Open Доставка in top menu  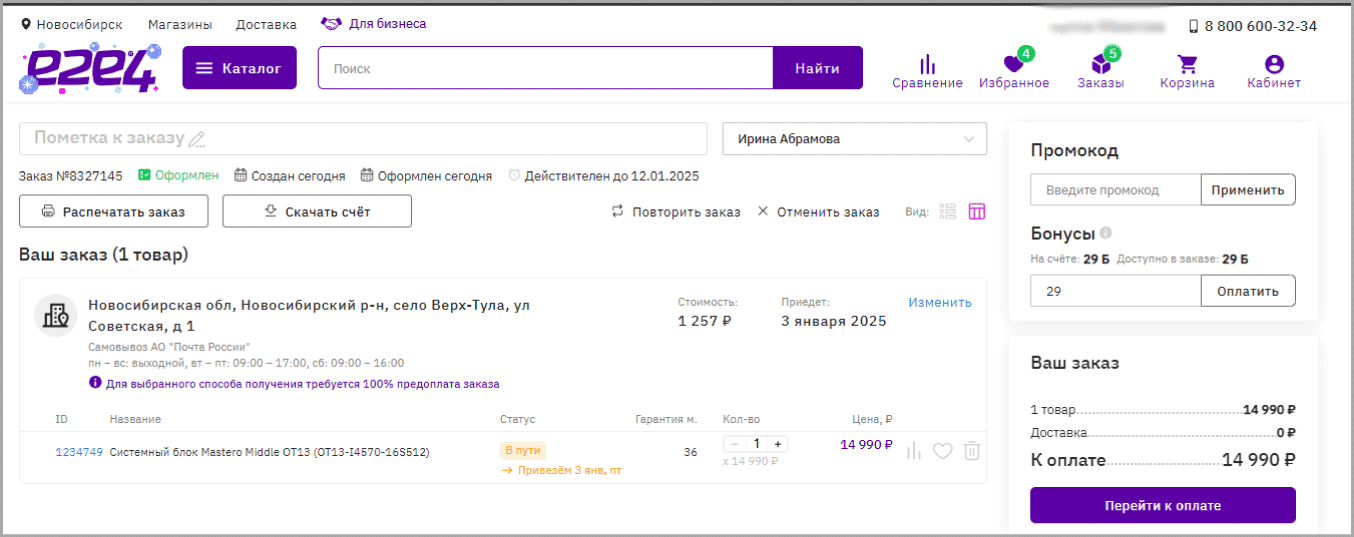coord(266,24)
